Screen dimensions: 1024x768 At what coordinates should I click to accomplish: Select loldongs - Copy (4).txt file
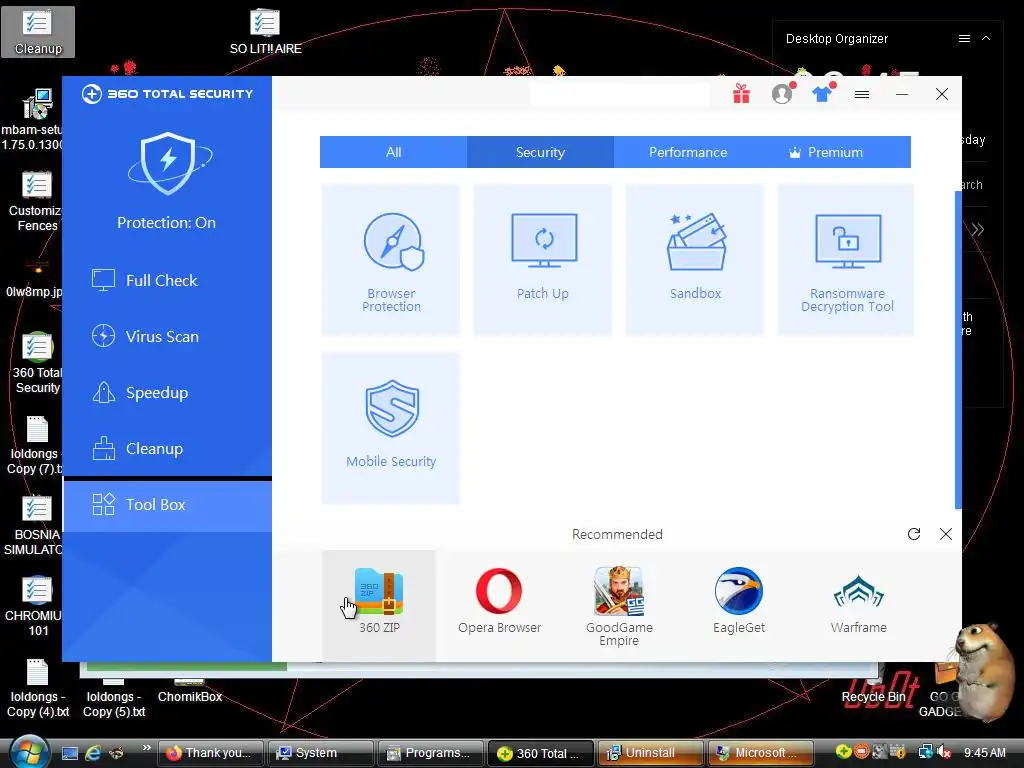click(x=38, y=689)
